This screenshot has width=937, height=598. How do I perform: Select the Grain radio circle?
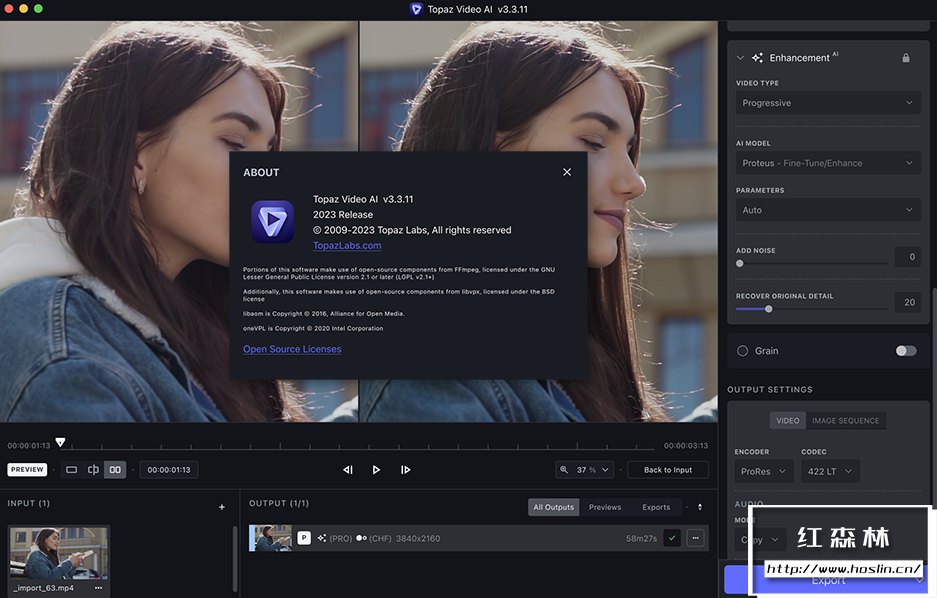[742, 351]
